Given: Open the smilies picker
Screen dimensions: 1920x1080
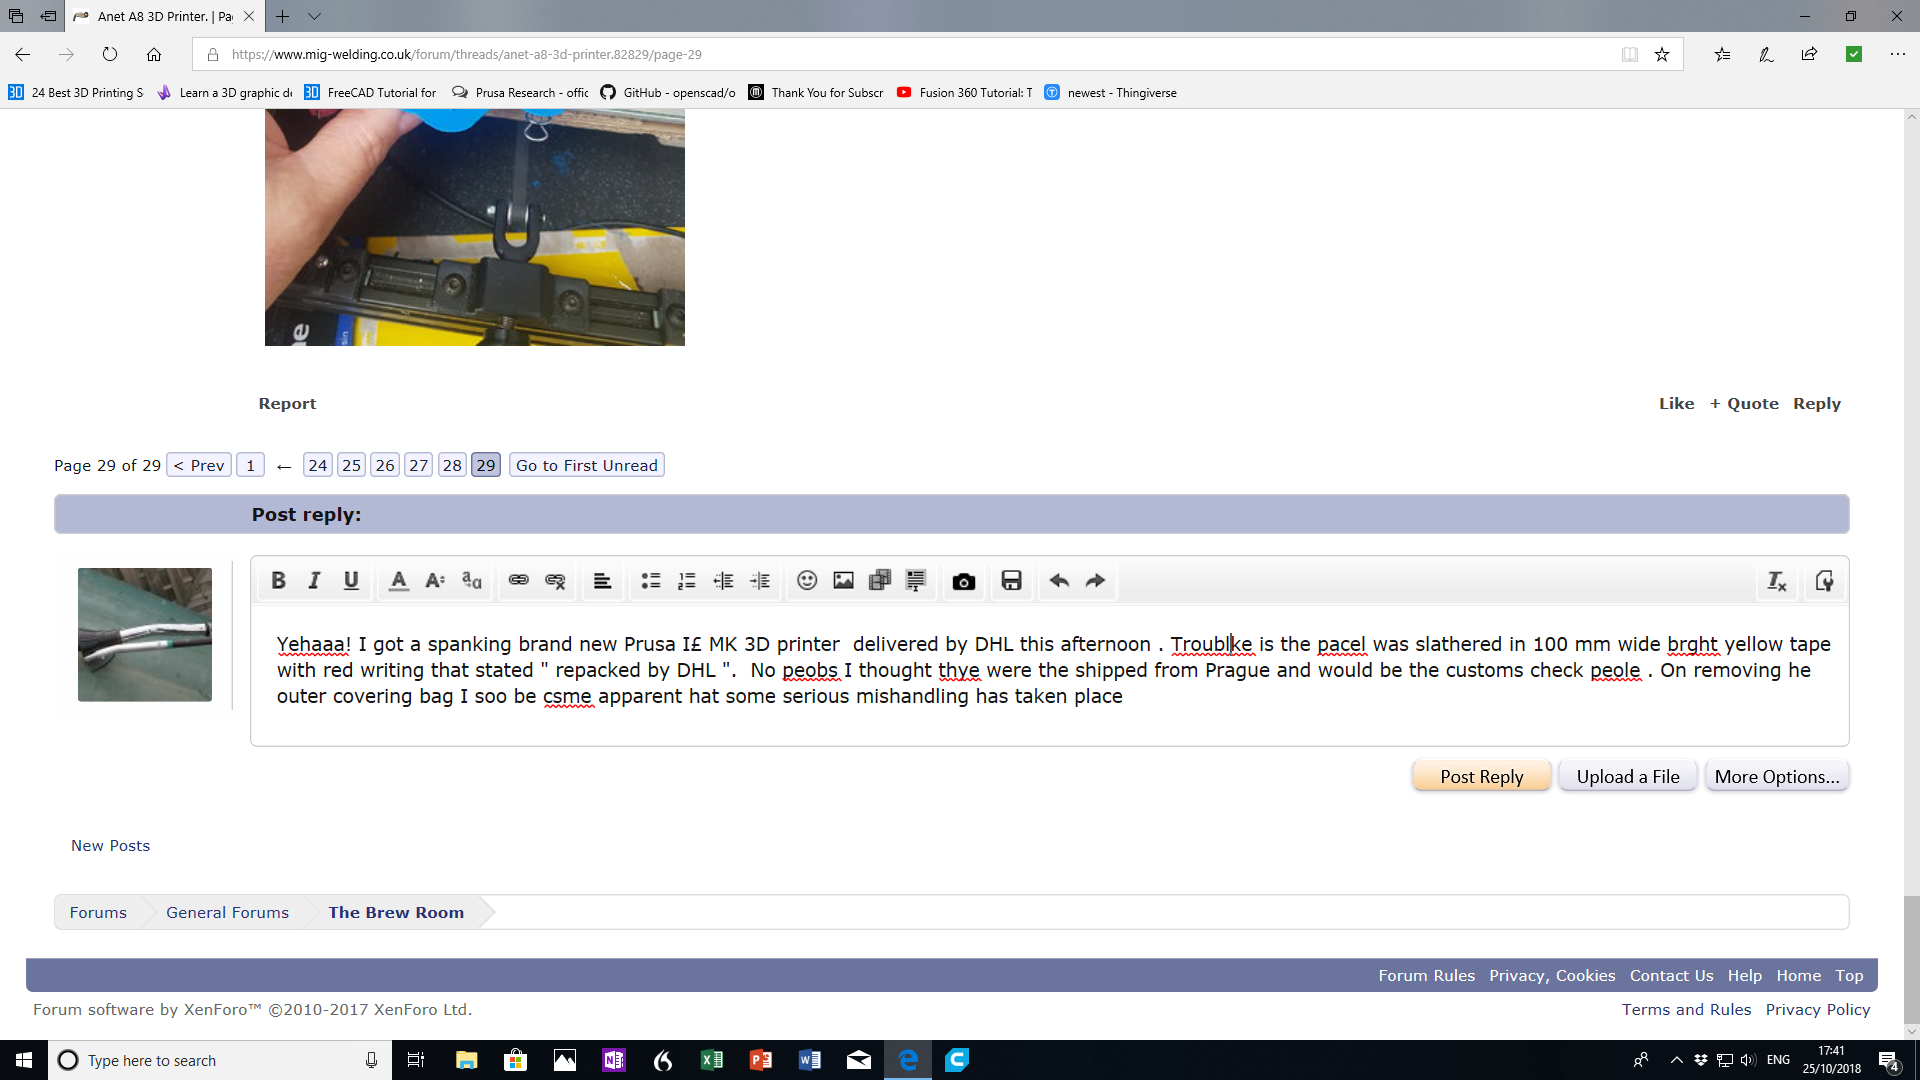Looking at the screenshot, I should pos(807,581).
